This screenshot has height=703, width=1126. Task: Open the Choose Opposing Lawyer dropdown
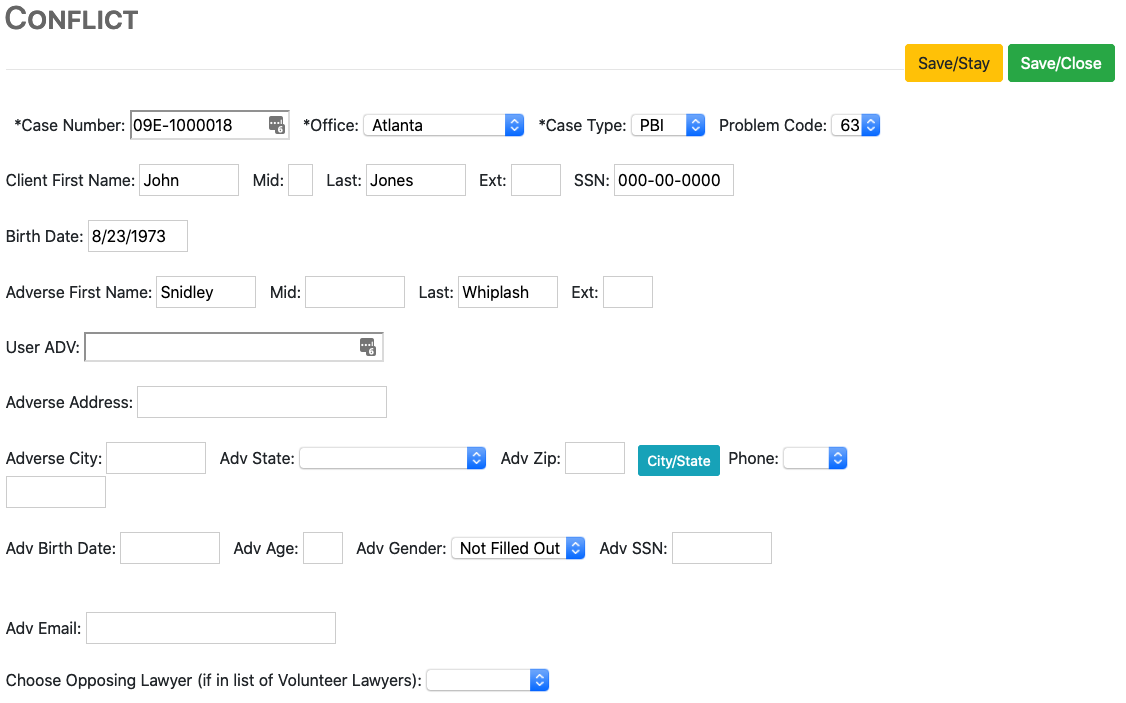click(x=488, y=680)
